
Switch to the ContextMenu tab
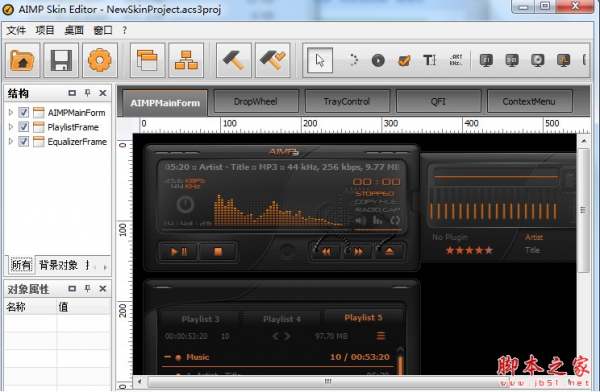(529, 101)
